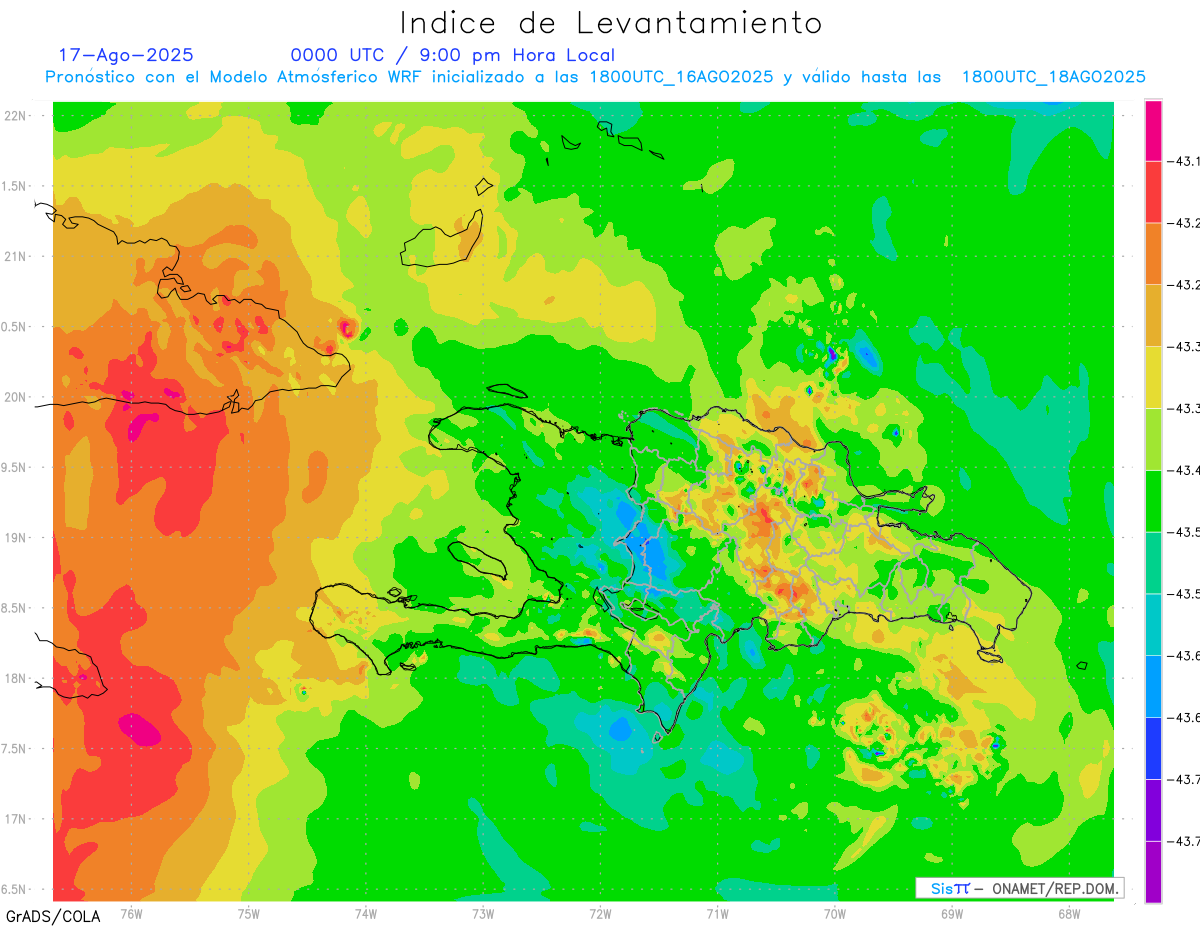Screen dimensions: 1200x927
Task: Click the royal blue swatch in the color legend
Action: (1153, 748)
